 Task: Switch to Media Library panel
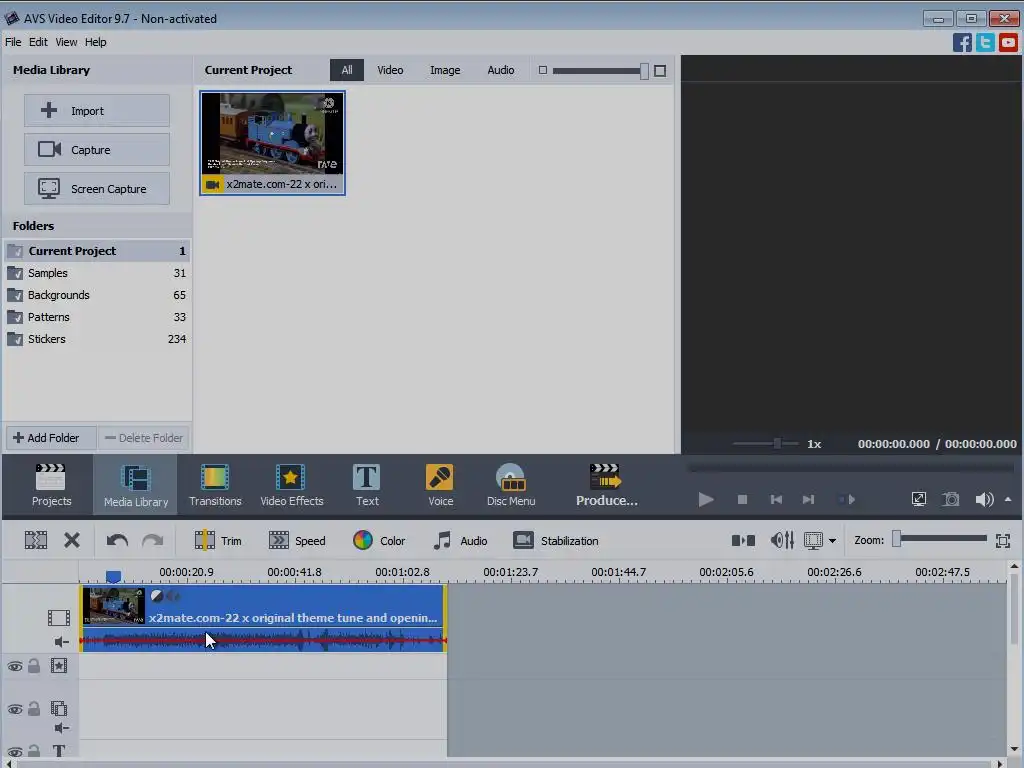136,485
